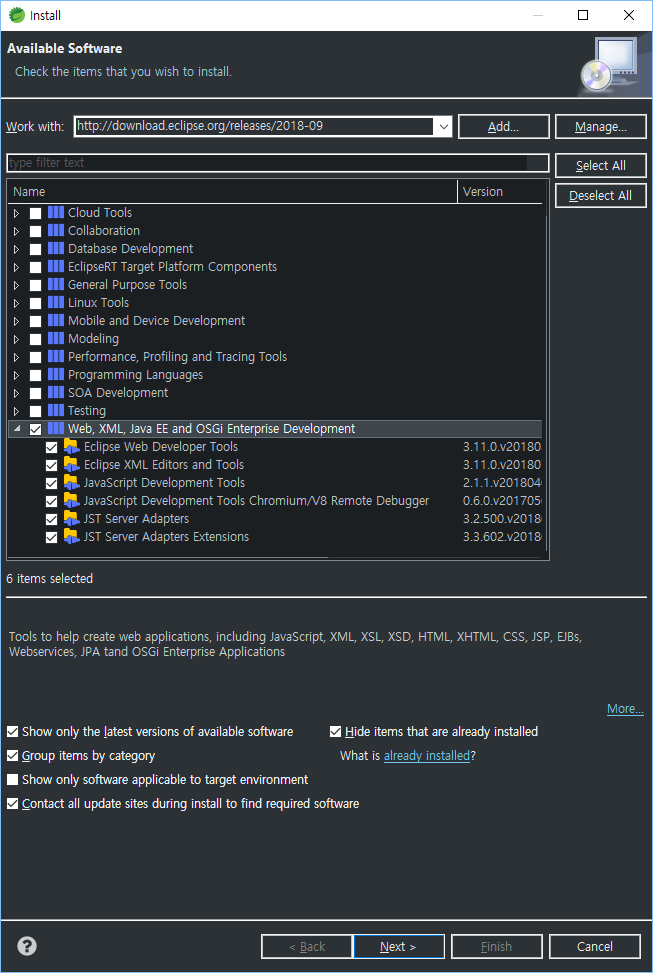Toggle Group items by category checkbox
This screenshot has height=973, width=653.
12,756
